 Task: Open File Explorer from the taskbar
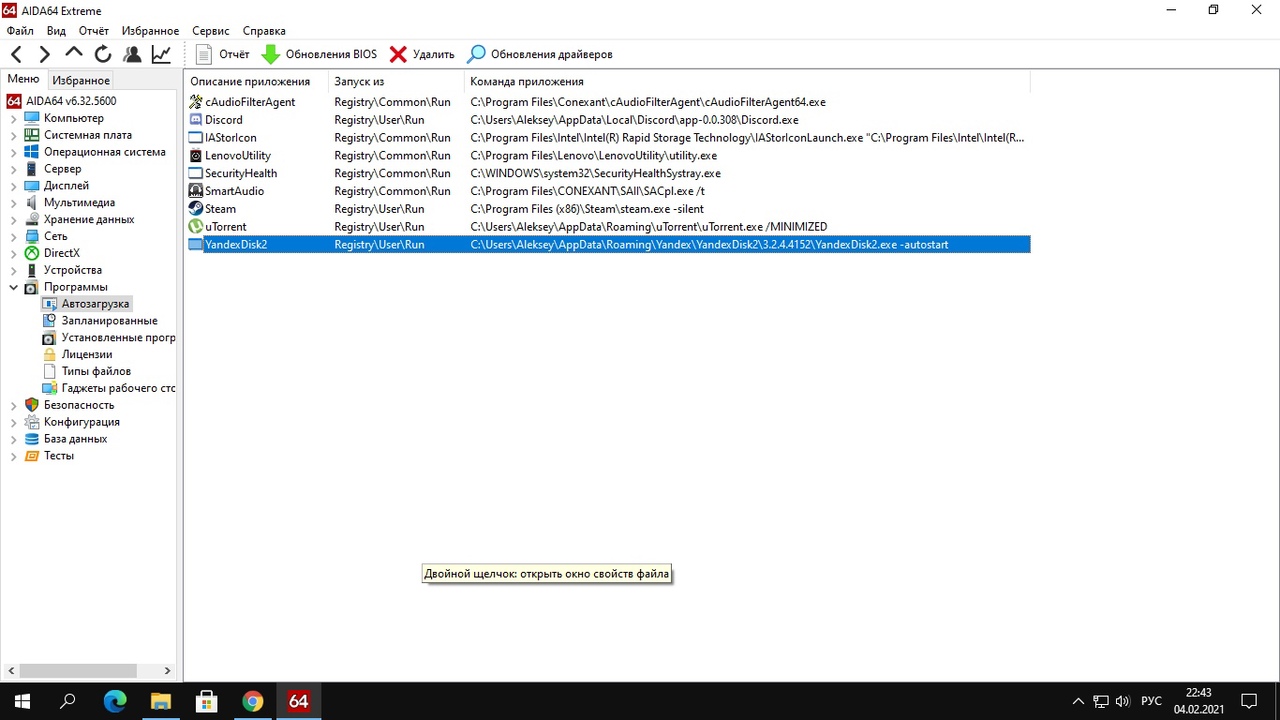pyautogui.click(x=161, y=701)
